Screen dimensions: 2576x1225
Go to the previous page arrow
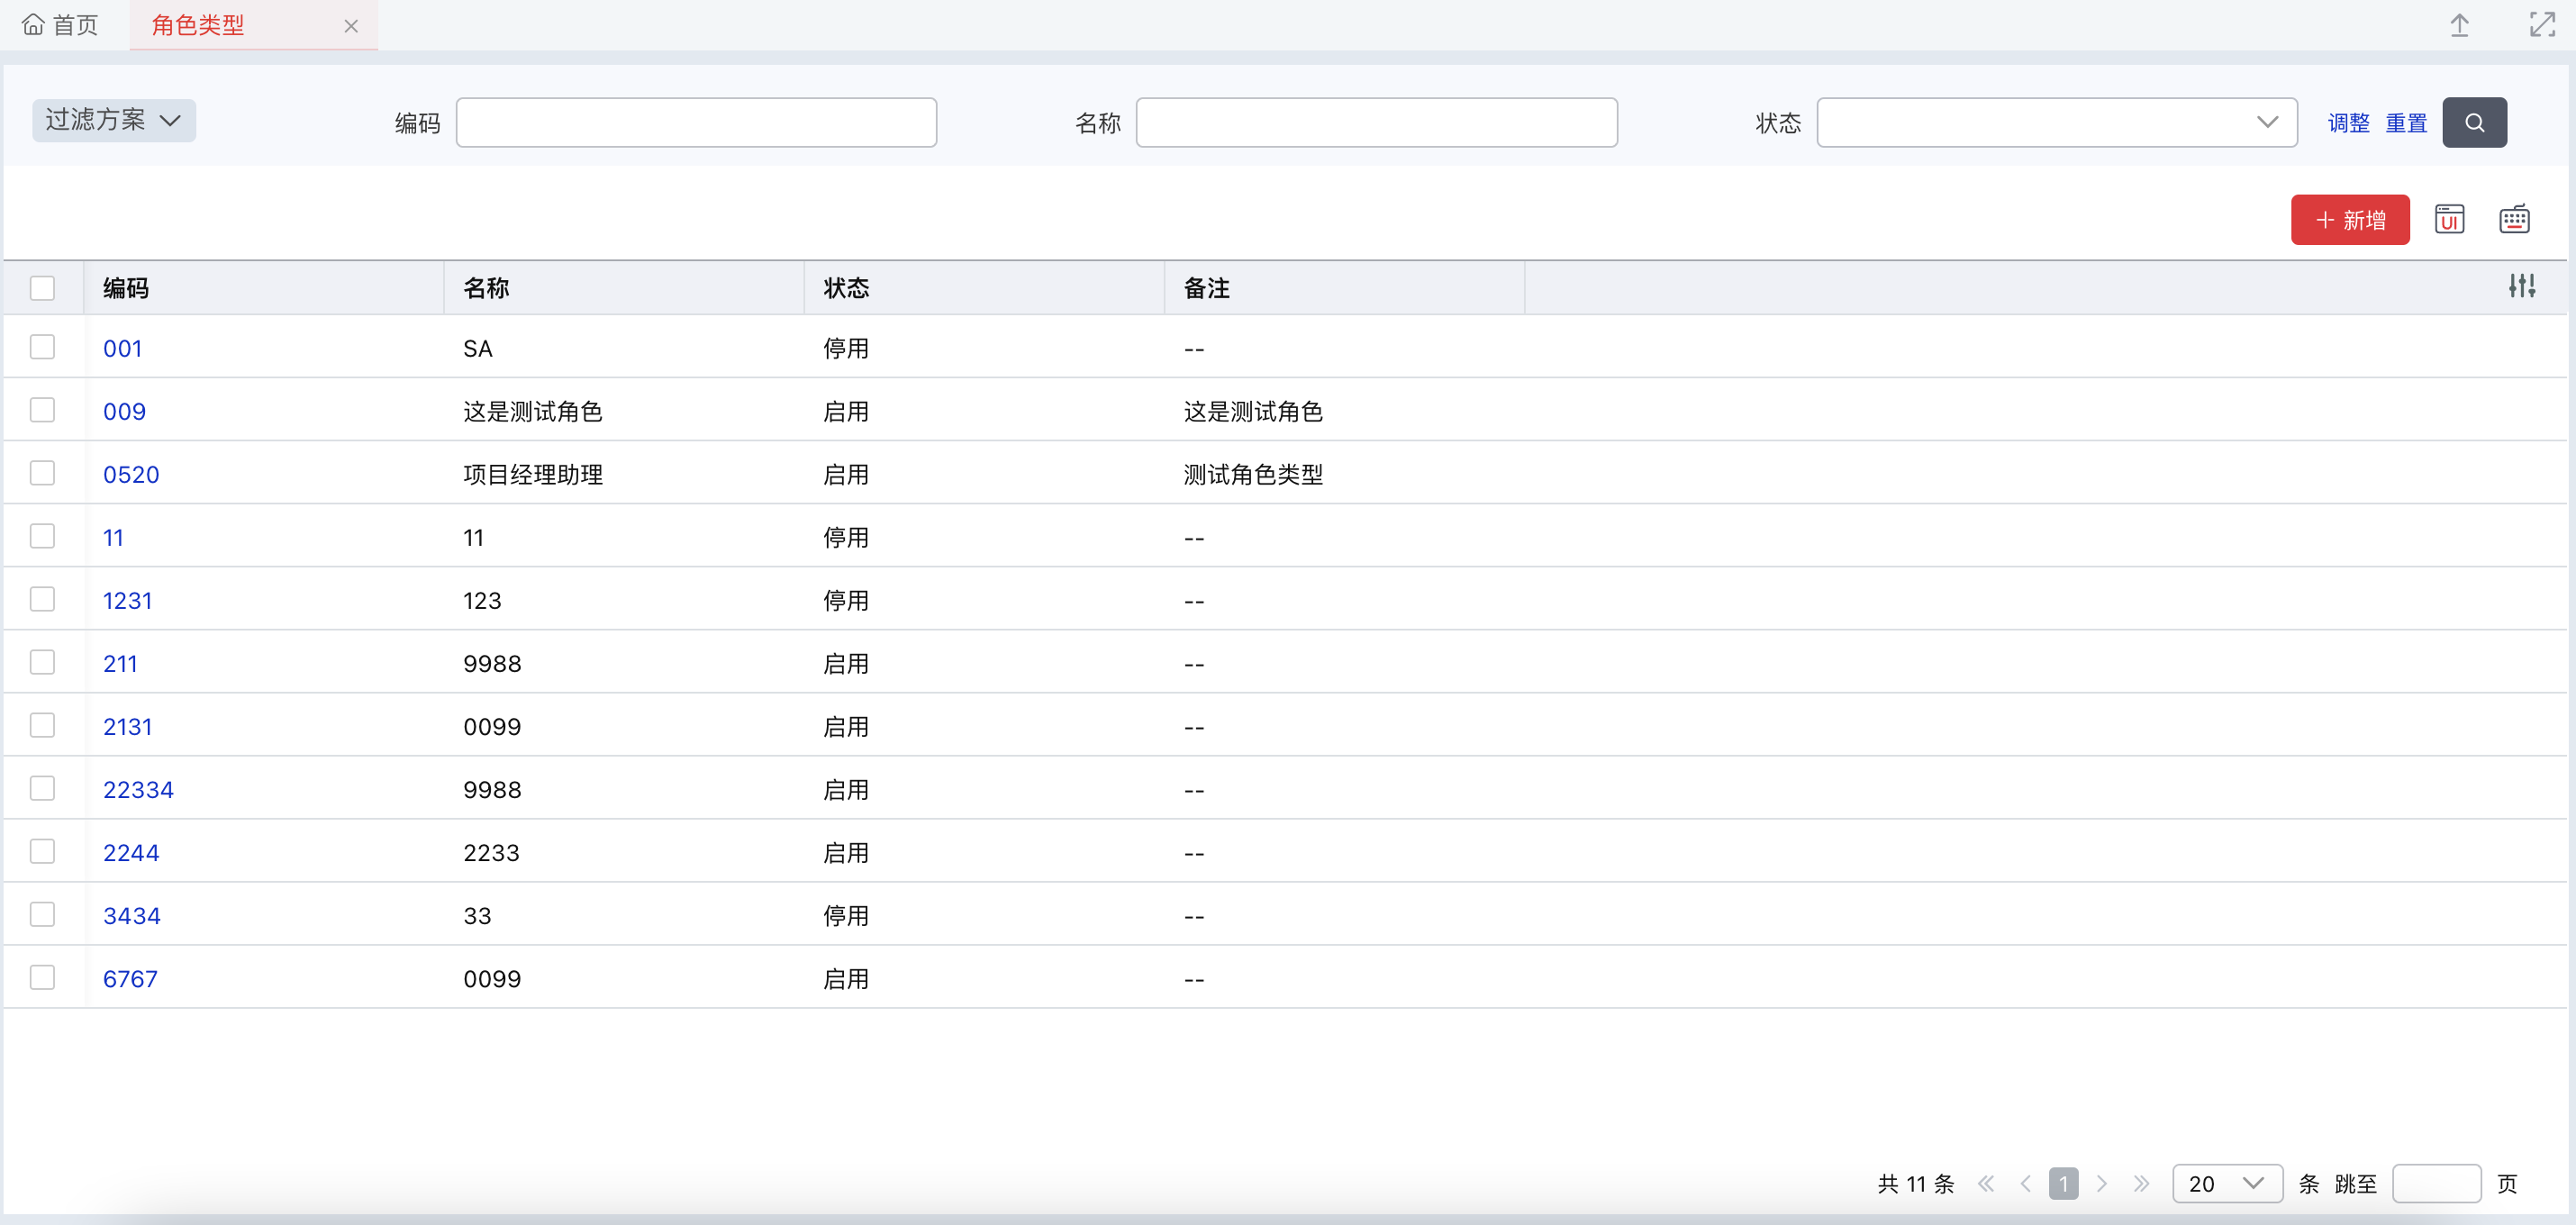(2025, 1184)
